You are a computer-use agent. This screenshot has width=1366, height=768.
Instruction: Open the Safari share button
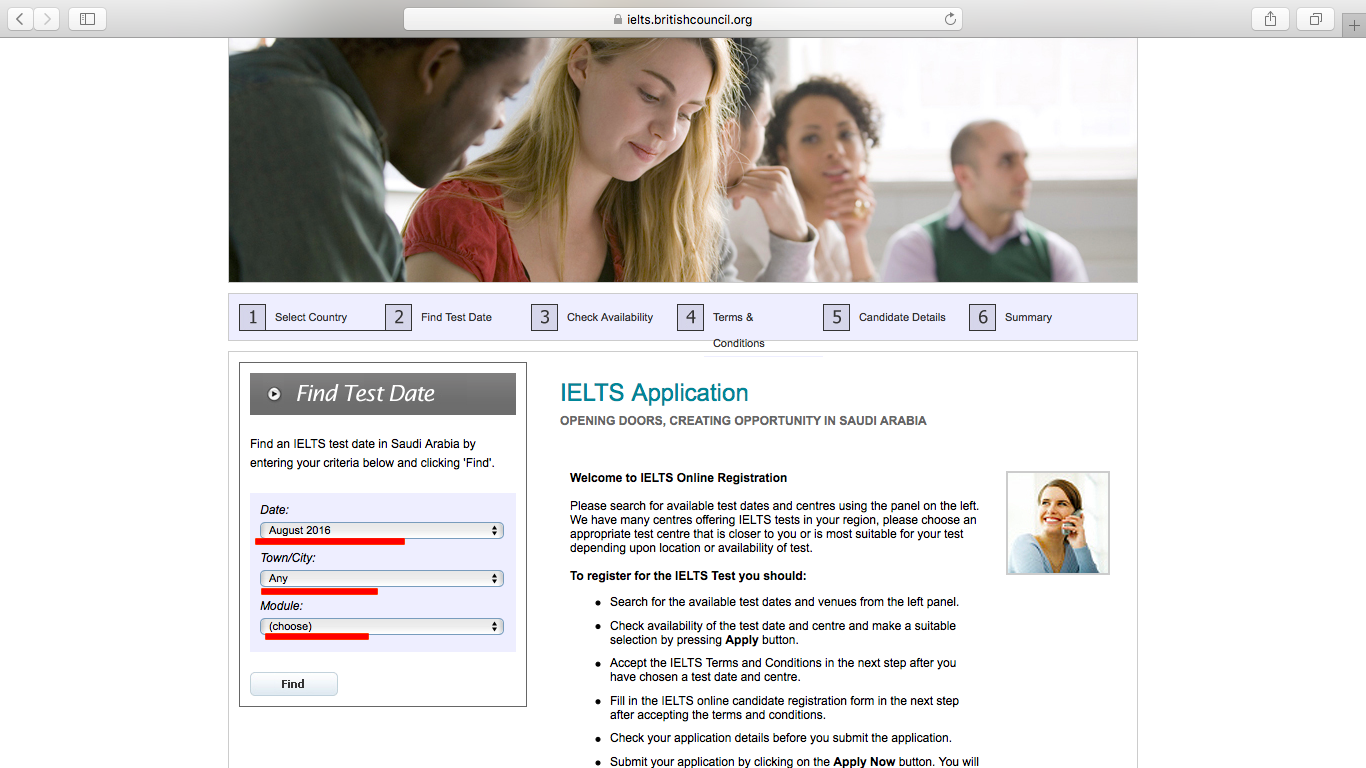coord(1270,18)
